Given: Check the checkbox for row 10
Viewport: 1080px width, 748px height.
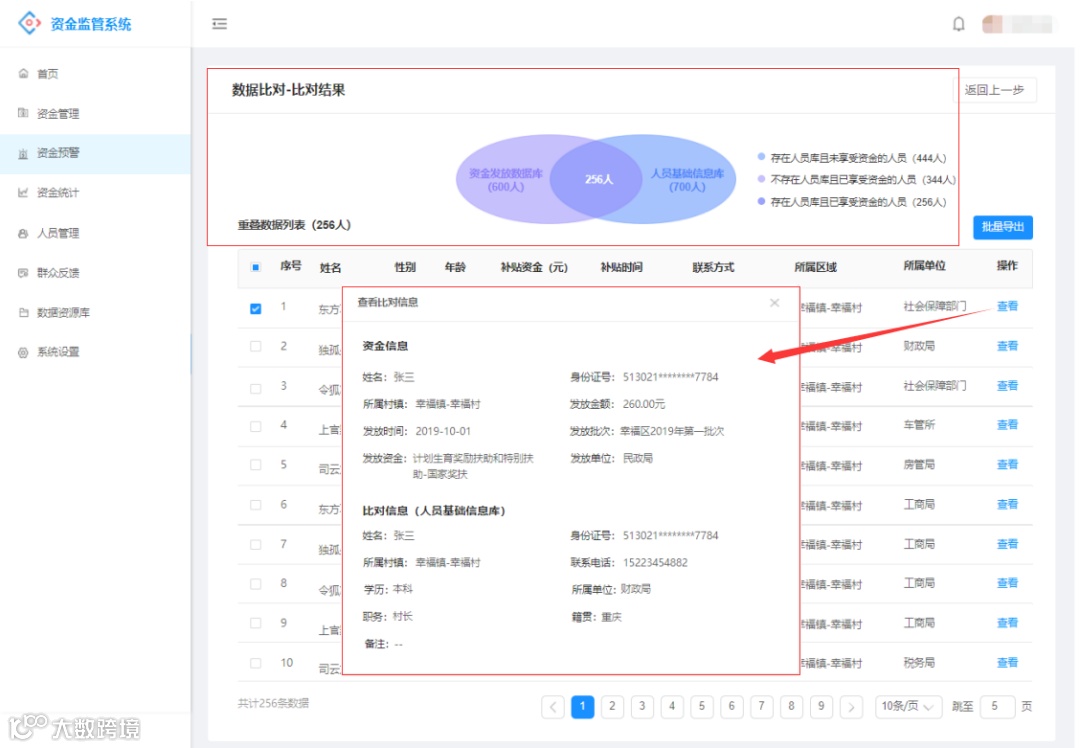Looking at the screenshot, I should point(256,663).
